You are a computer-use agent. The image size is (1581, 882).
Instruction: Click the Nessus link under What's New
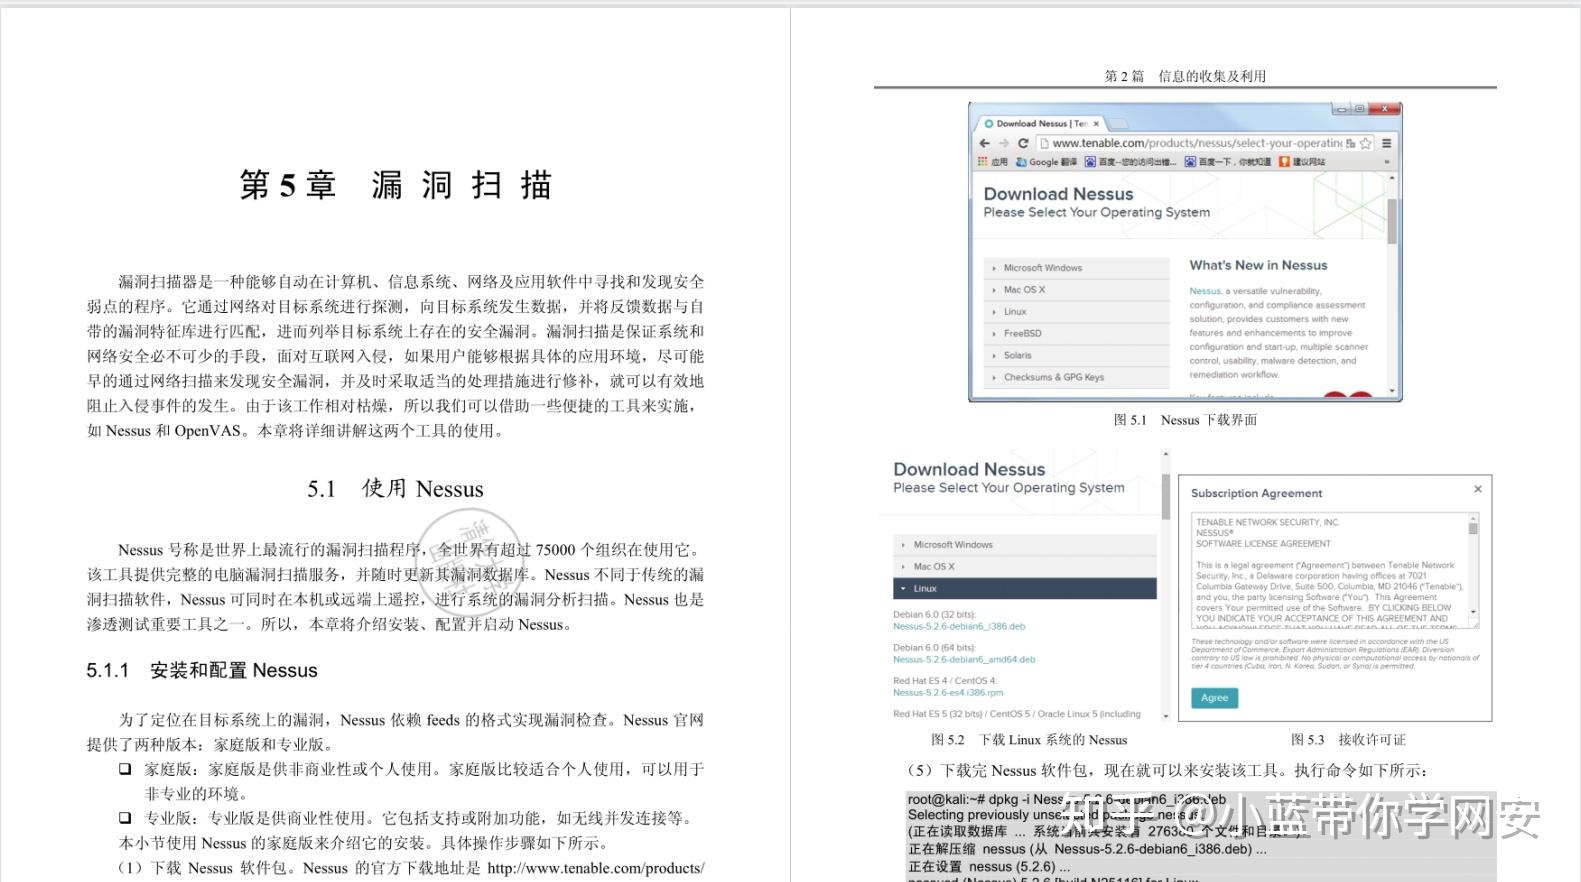tap(1205, 291)
